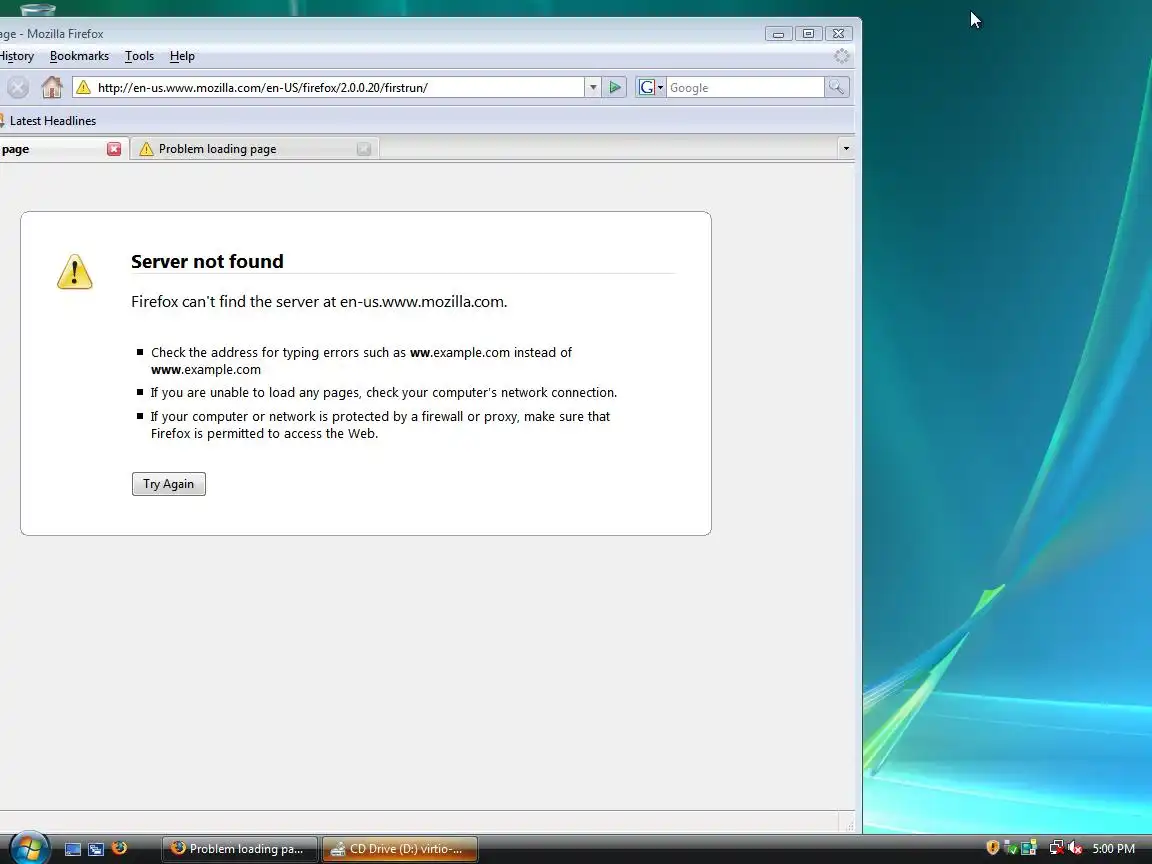Close the Firefox window
Image resolution: width=1152 pixels, height=864 pixels.
pos(838,34)
